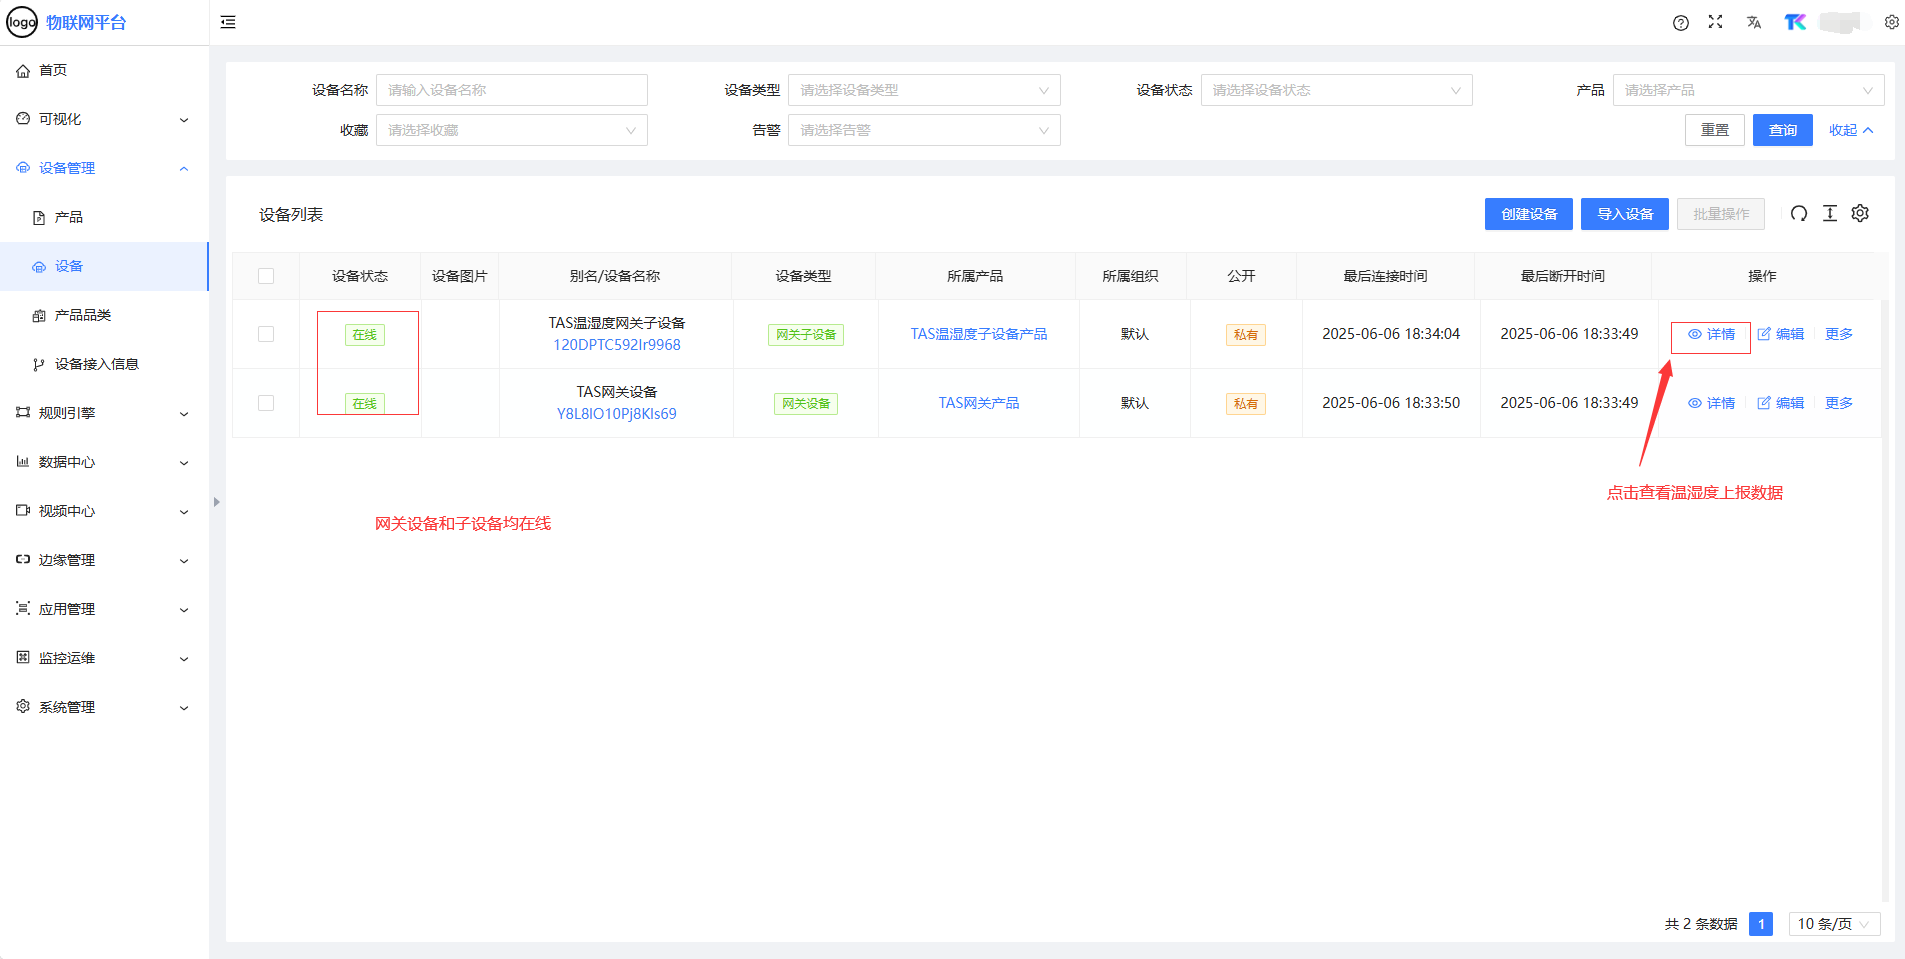Click the 创建设备 button

[1528, 214]
